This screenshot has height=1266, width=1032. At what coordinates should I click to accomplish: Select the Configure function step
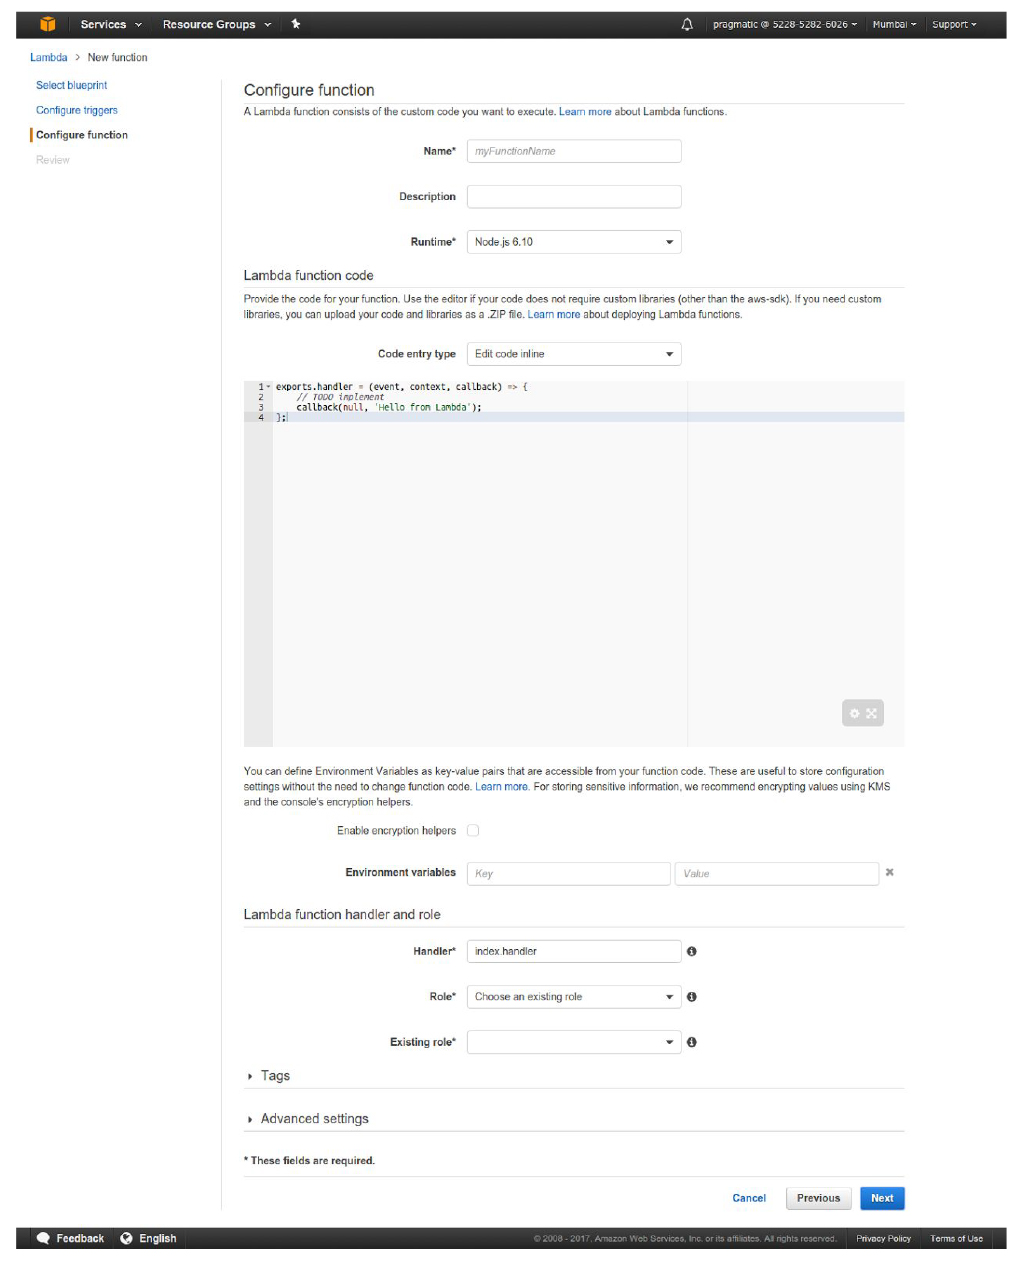point(82,135)
